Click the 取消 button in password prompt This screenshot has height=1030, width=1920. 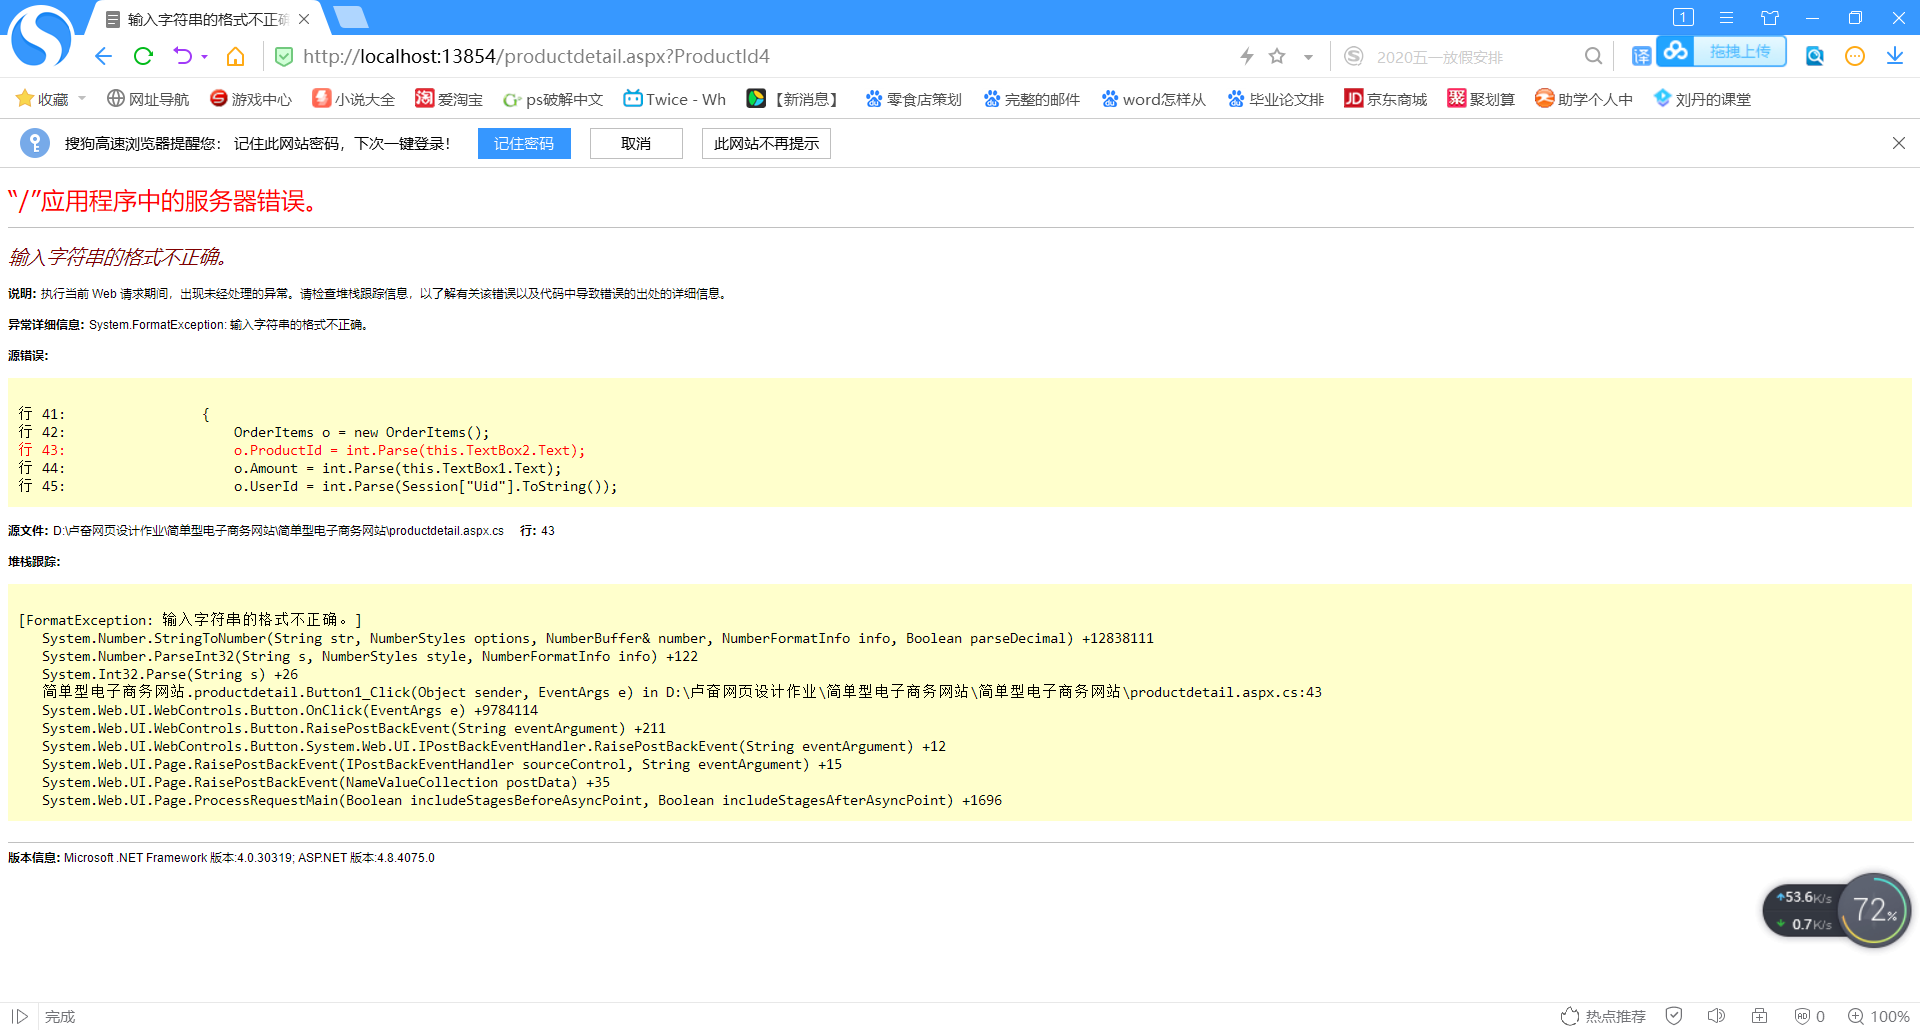[636, 143]
